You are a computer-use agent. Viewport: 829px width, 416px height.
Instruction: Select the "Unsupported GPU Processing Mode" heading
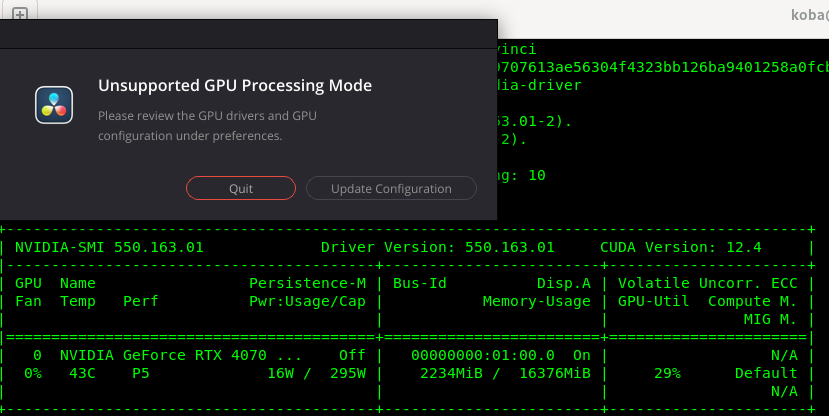coord(235,86)
